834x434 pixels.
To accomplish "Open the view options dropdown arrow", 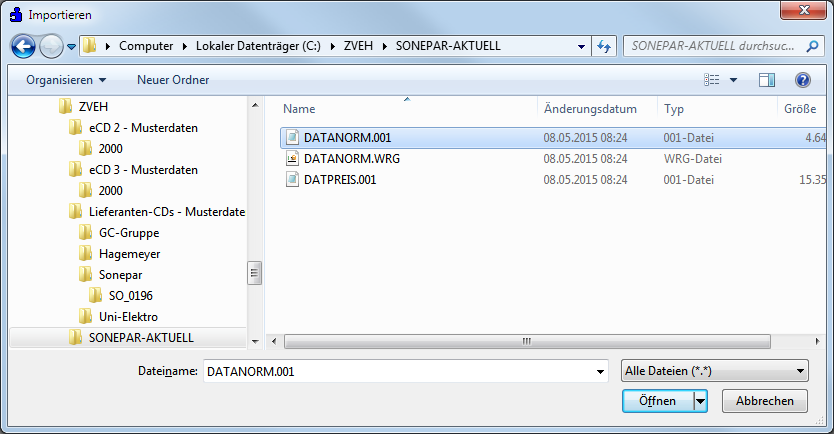I will pos(733,80).
